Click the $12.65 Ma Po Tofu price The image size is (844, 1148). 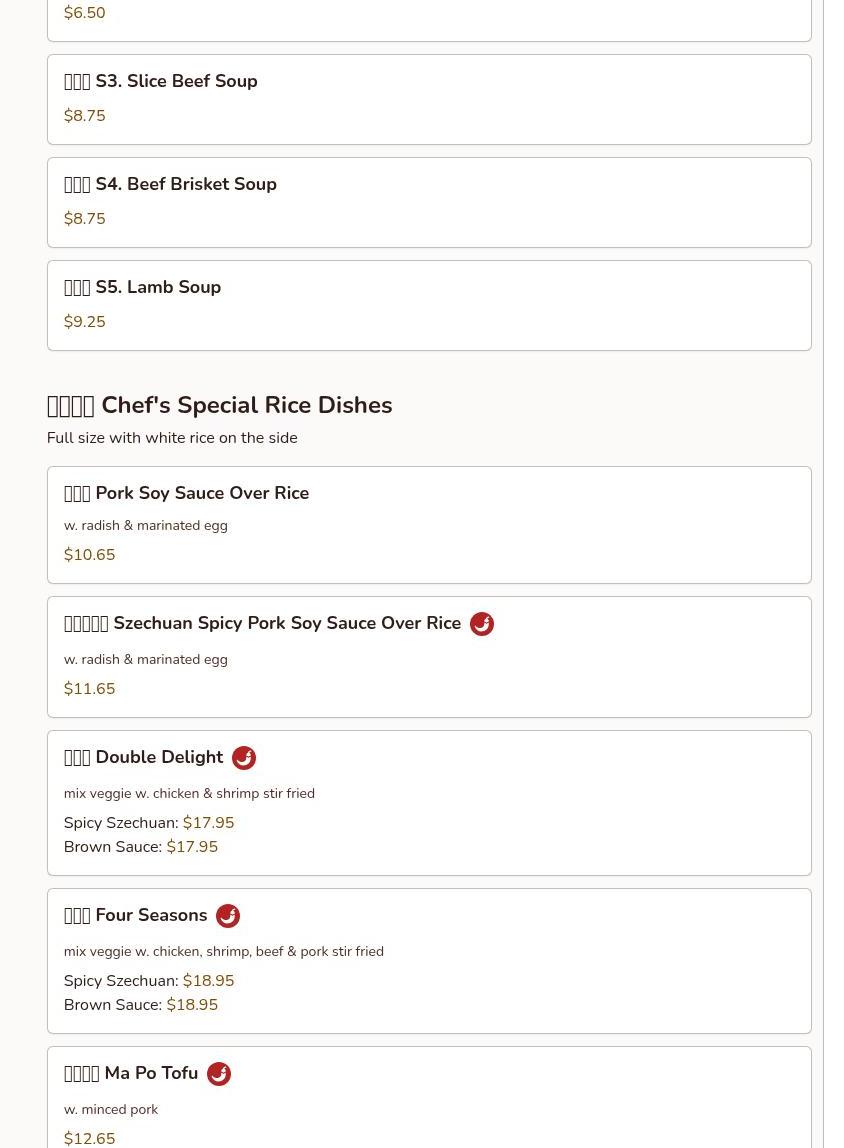[x=89, y=1138]
